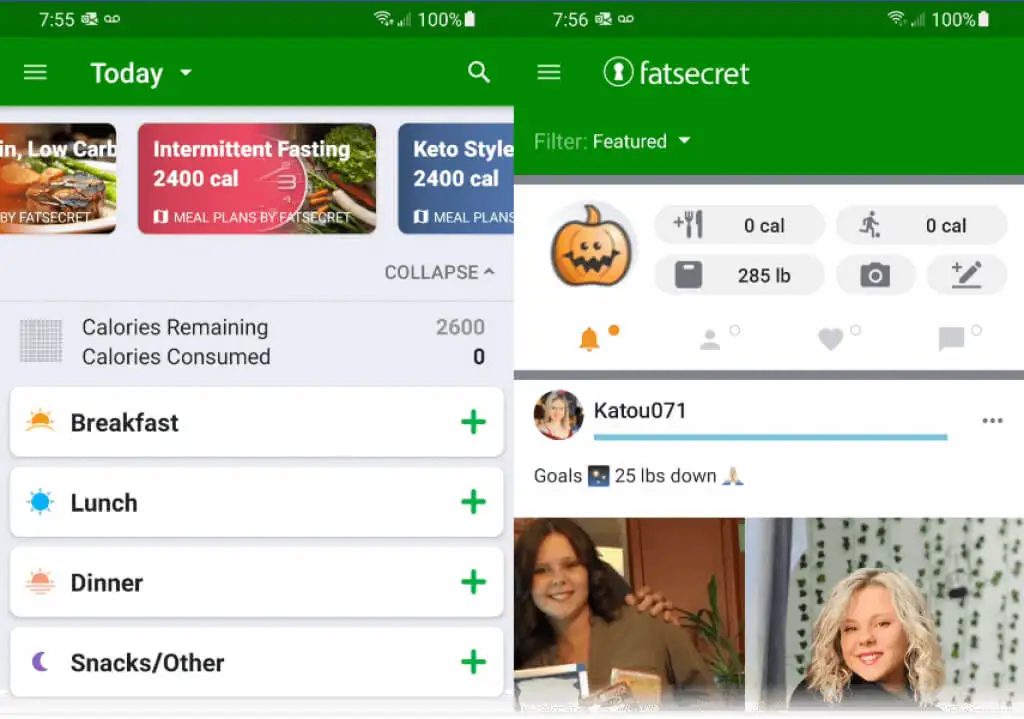Open the camera photo button
This screenshot has width=1024, height=719.
pos(875,275)
